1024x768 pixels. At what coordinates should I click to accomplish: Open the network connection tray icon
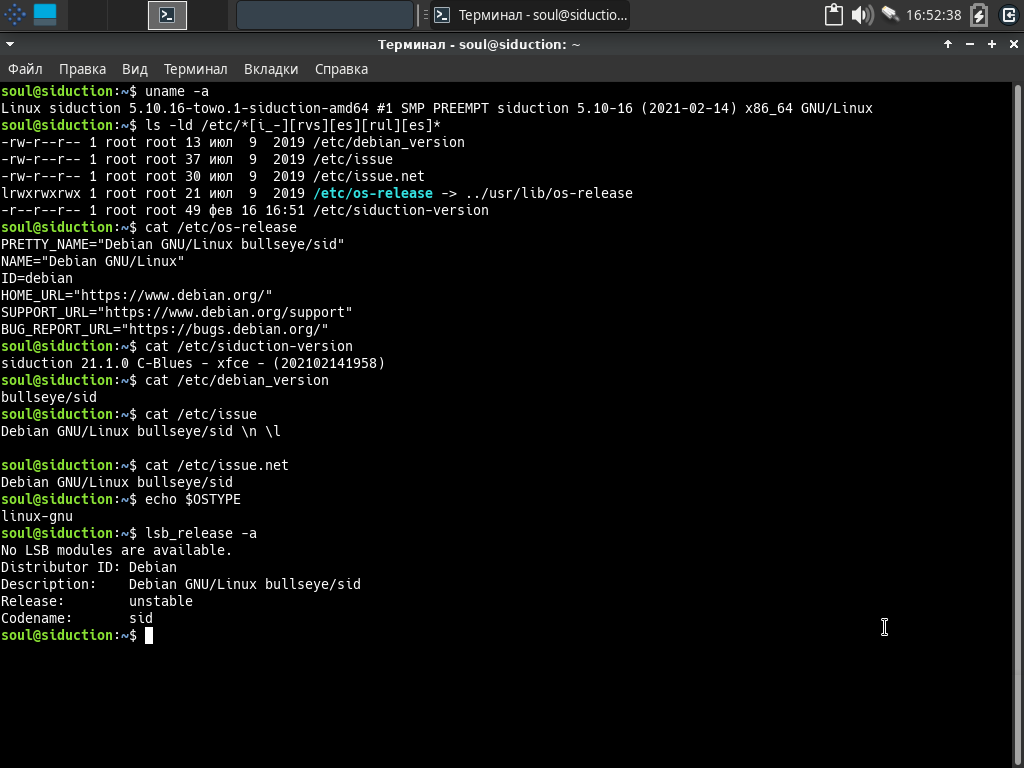(x=889, y=14)
